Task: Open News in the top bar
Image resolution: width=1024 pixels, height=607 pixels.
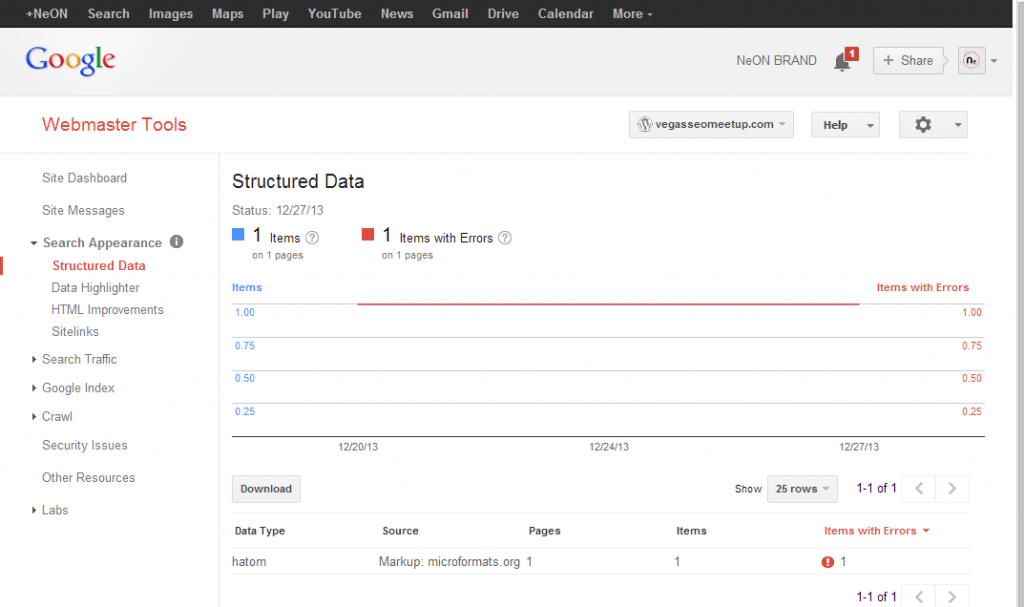Action: click(397, 14)
